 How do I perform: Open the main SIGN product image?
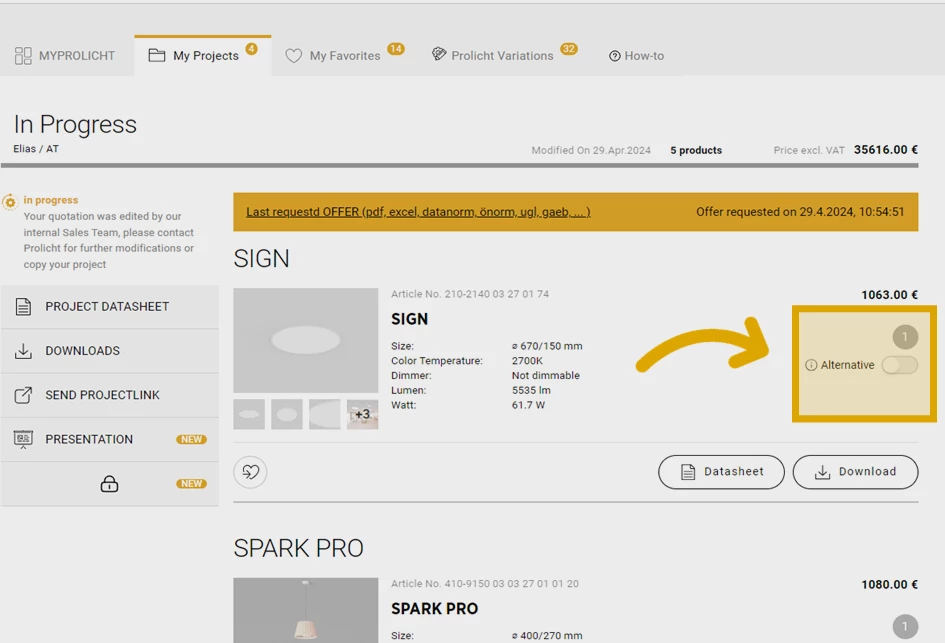click(305, 340)
